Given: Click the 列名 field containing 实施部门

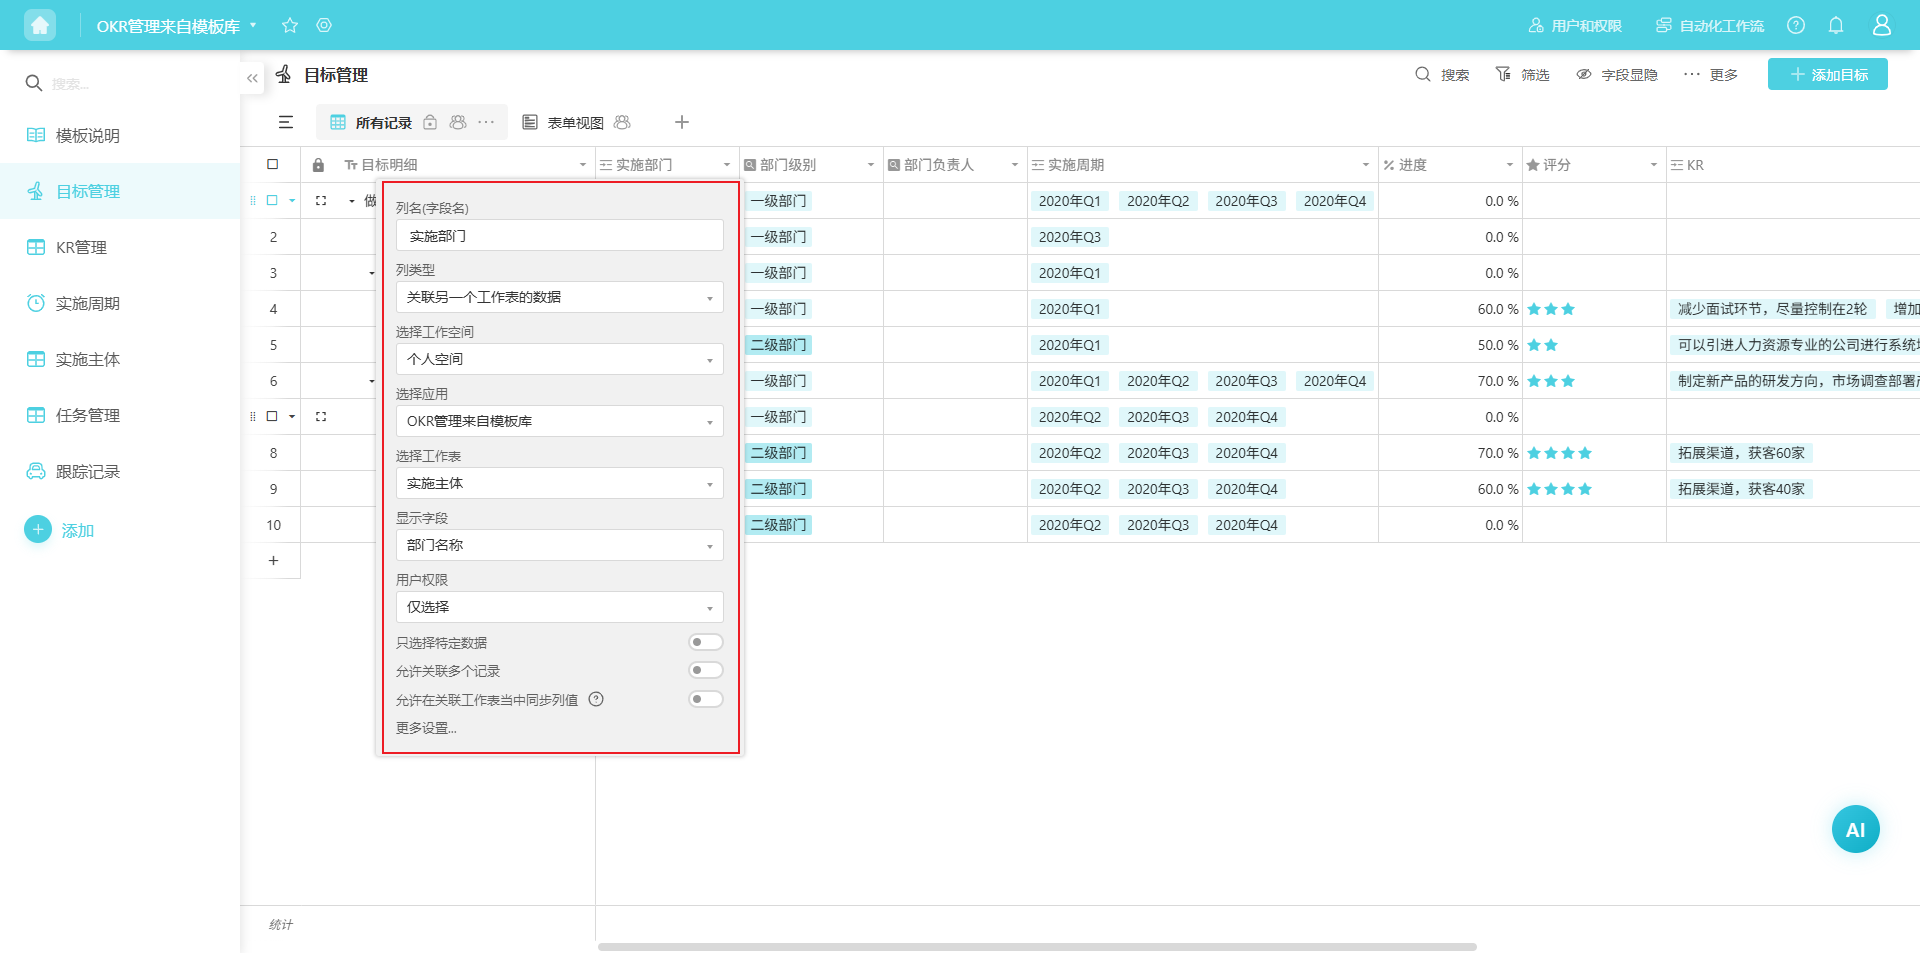Looking at the screenshot, I should tap(560, 235).
